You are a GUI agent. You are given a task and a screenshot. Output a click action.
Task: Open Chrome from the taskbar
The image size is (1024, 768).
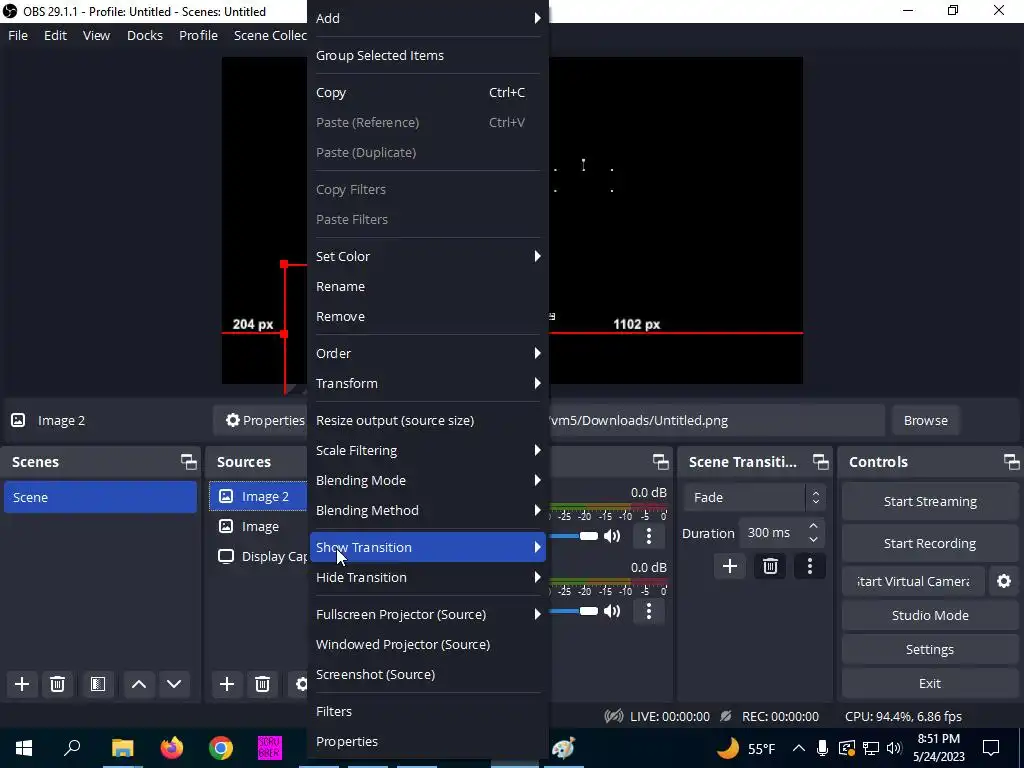221,748
